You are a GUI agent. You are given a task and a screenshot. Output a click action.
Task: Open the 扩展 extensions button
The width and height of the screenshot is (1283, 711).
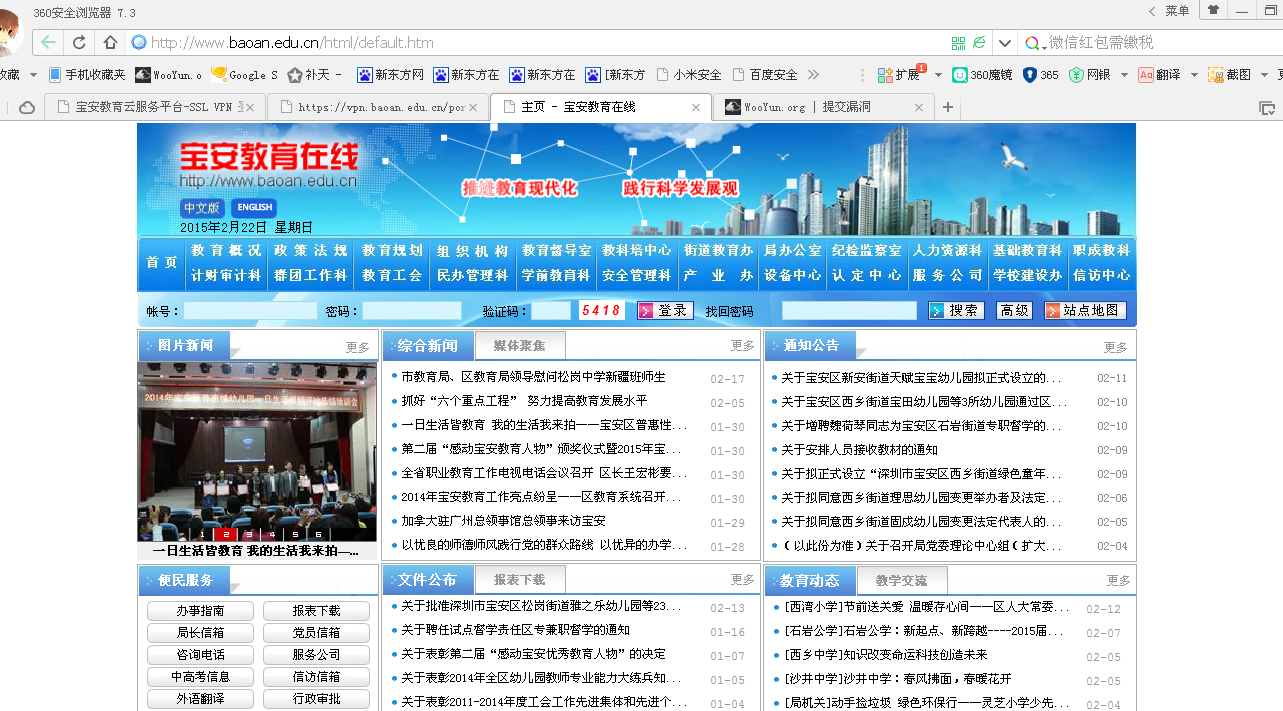(x=900, y=75)
